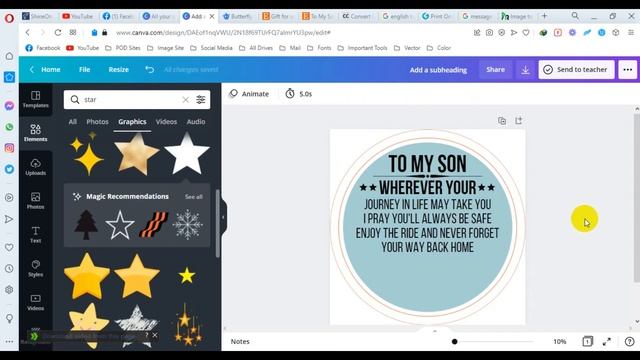Viewport: 640px width, 360px height.
Task: Select the white star graphic
Action: (x=187, y=153)
